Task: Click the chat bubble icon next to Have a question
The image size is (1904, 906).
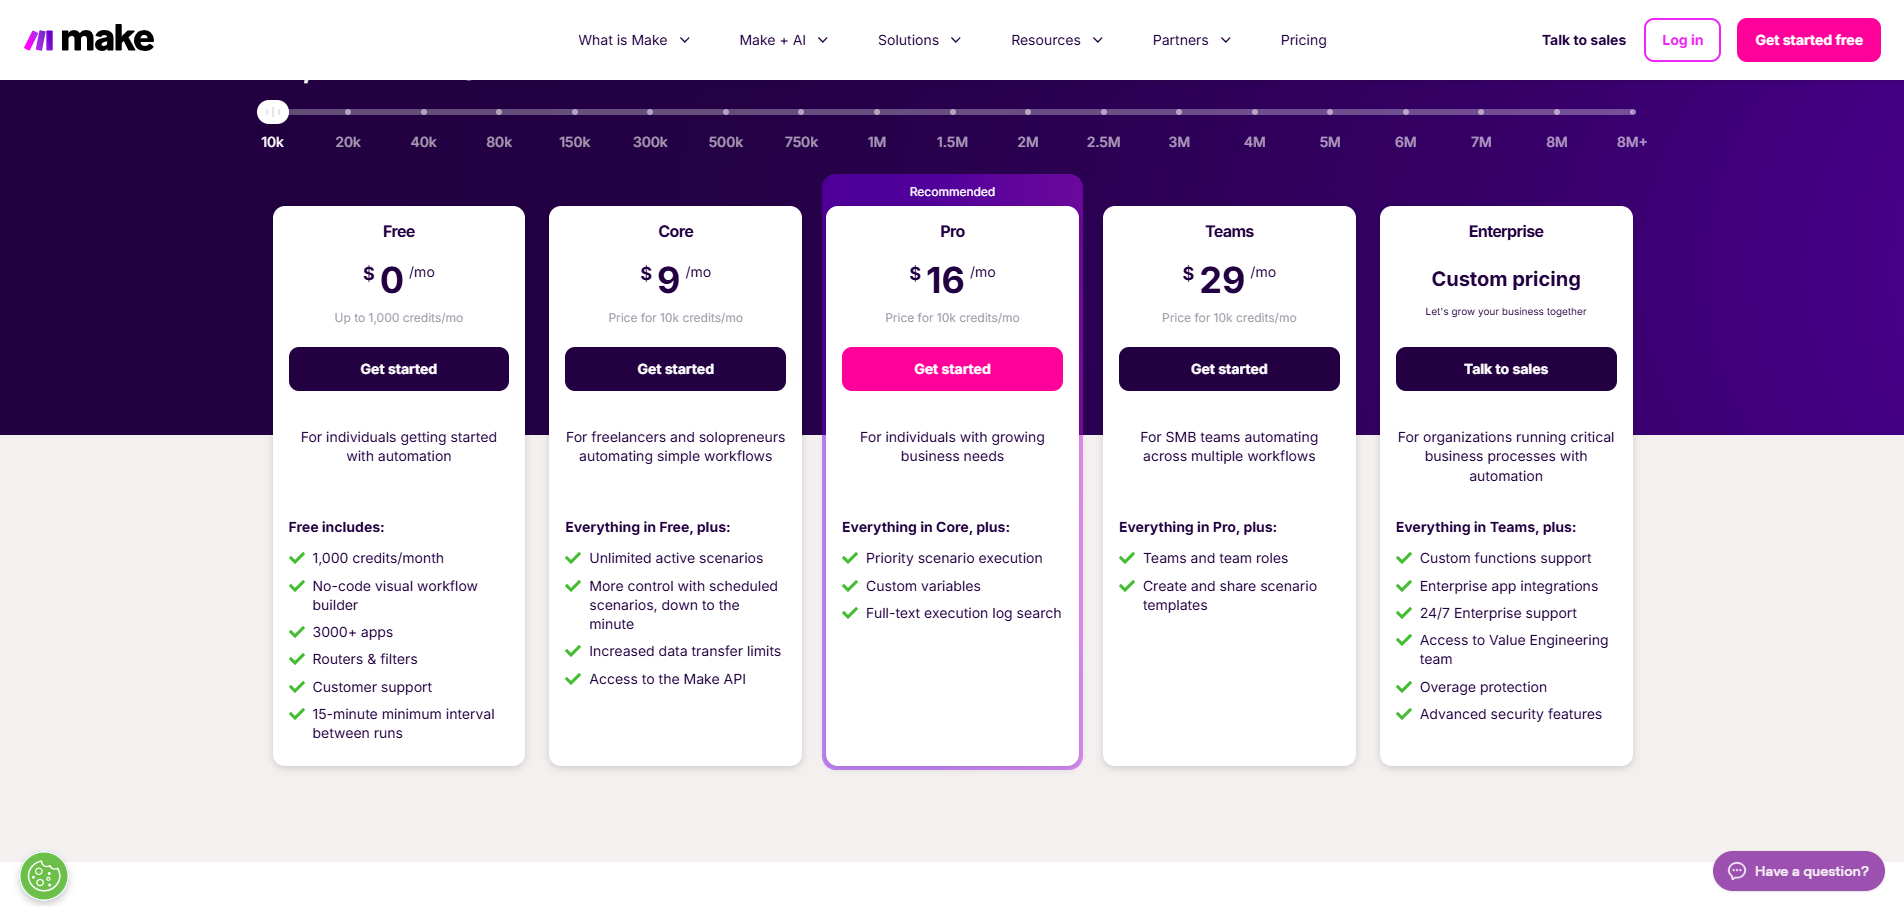Action: pyautogui.click(x=1738, y=871)
